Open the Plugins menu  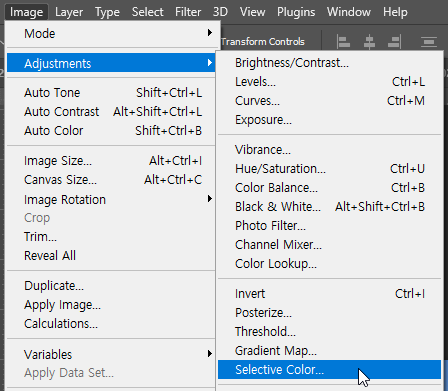coord(296,12)
